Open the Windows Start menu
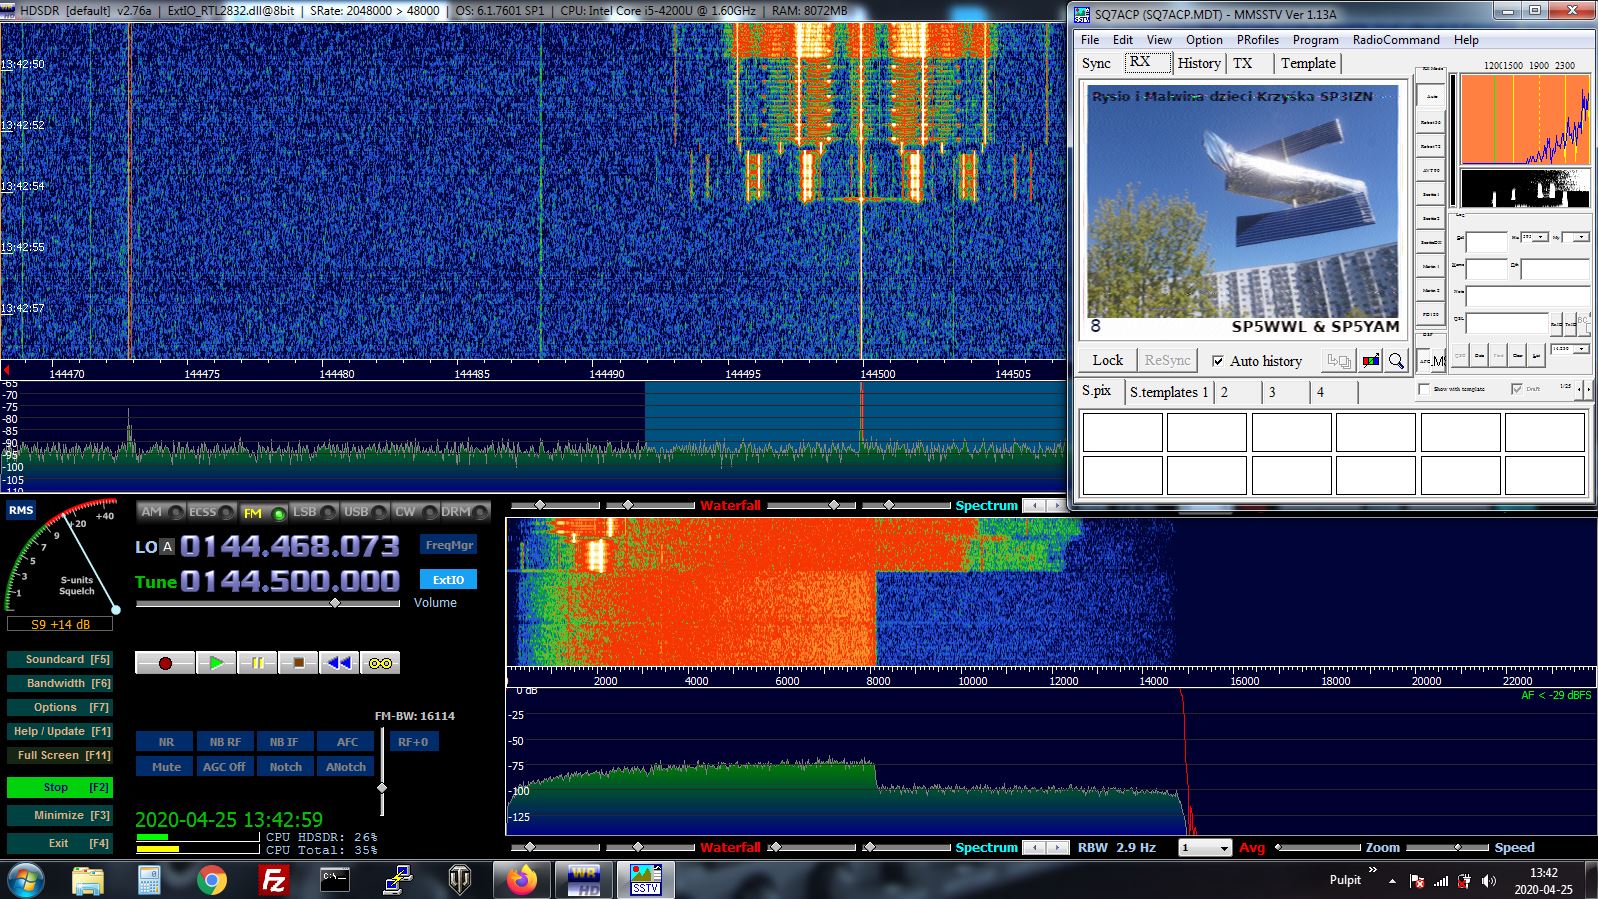 [x=25, y=880]
